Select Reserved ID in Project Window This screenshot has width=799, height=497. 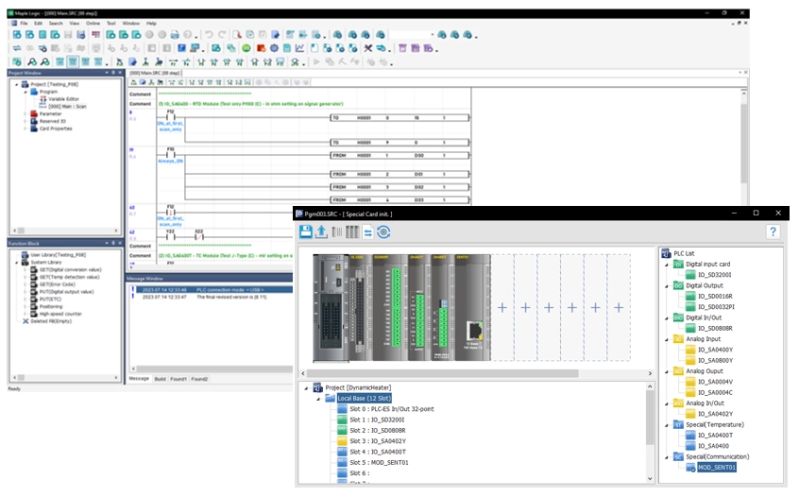[x=52, y=121]
